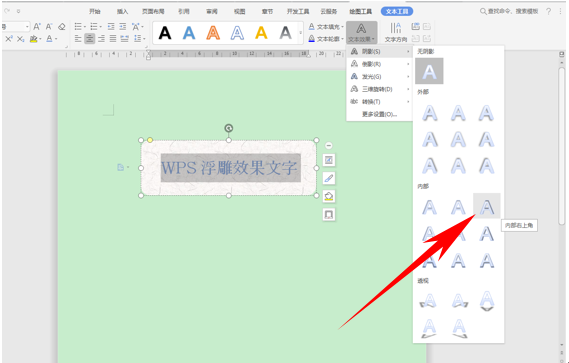
Task: Open the 发光(G) glow submenu
Action: (380, 77)
